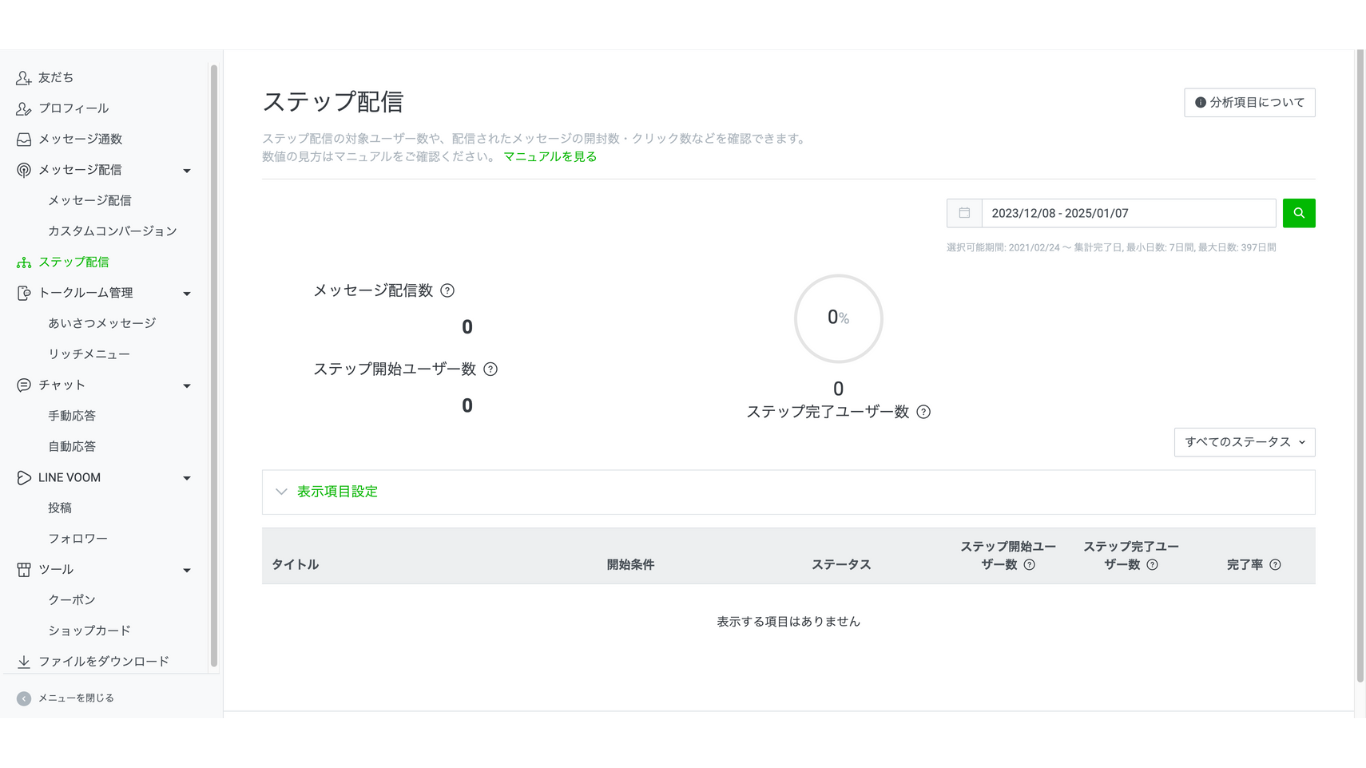
Task: Go to 自動応答 in sidebar
Action: click(72, 447)
